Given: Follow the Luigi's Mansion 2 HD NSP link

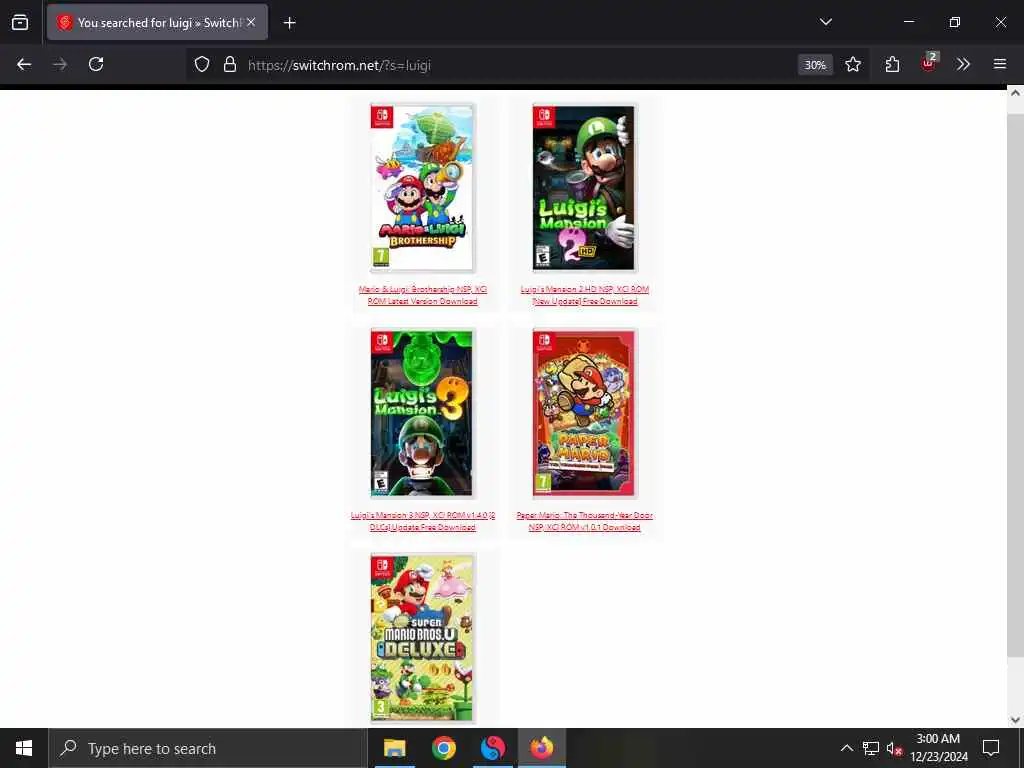Looking at the screenshot, I should click(584, 295).
